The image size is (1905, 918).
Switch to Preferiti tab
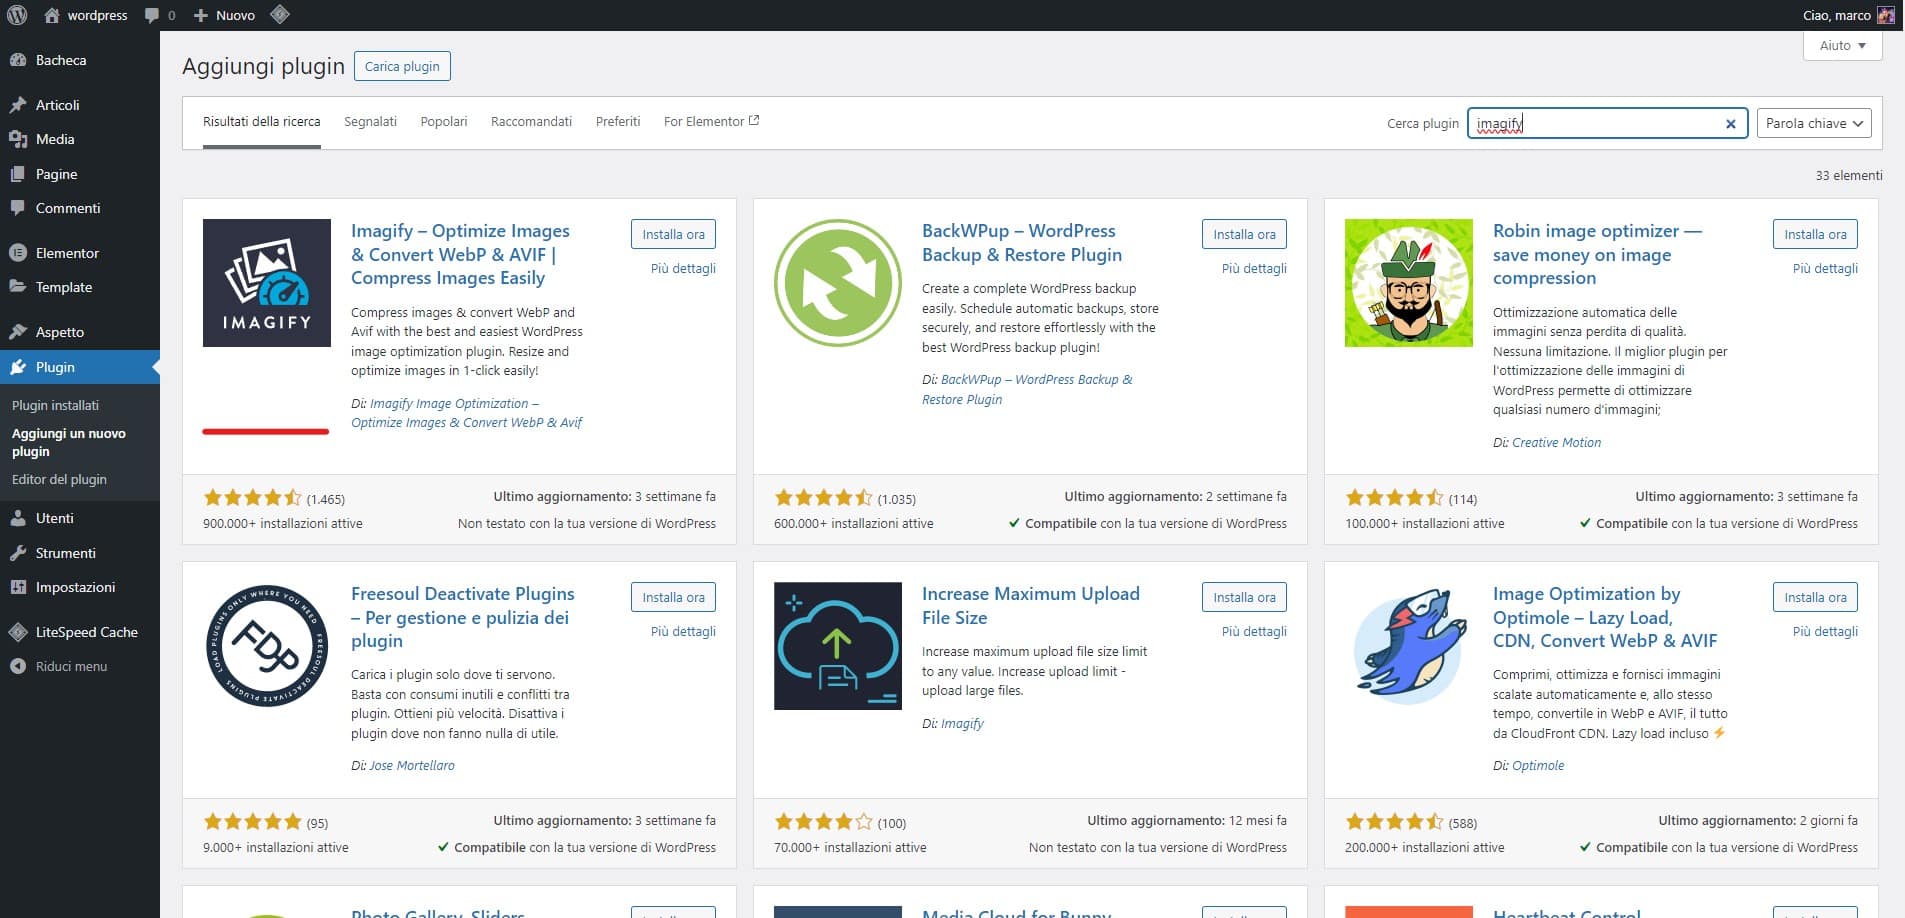pos(618,121)
